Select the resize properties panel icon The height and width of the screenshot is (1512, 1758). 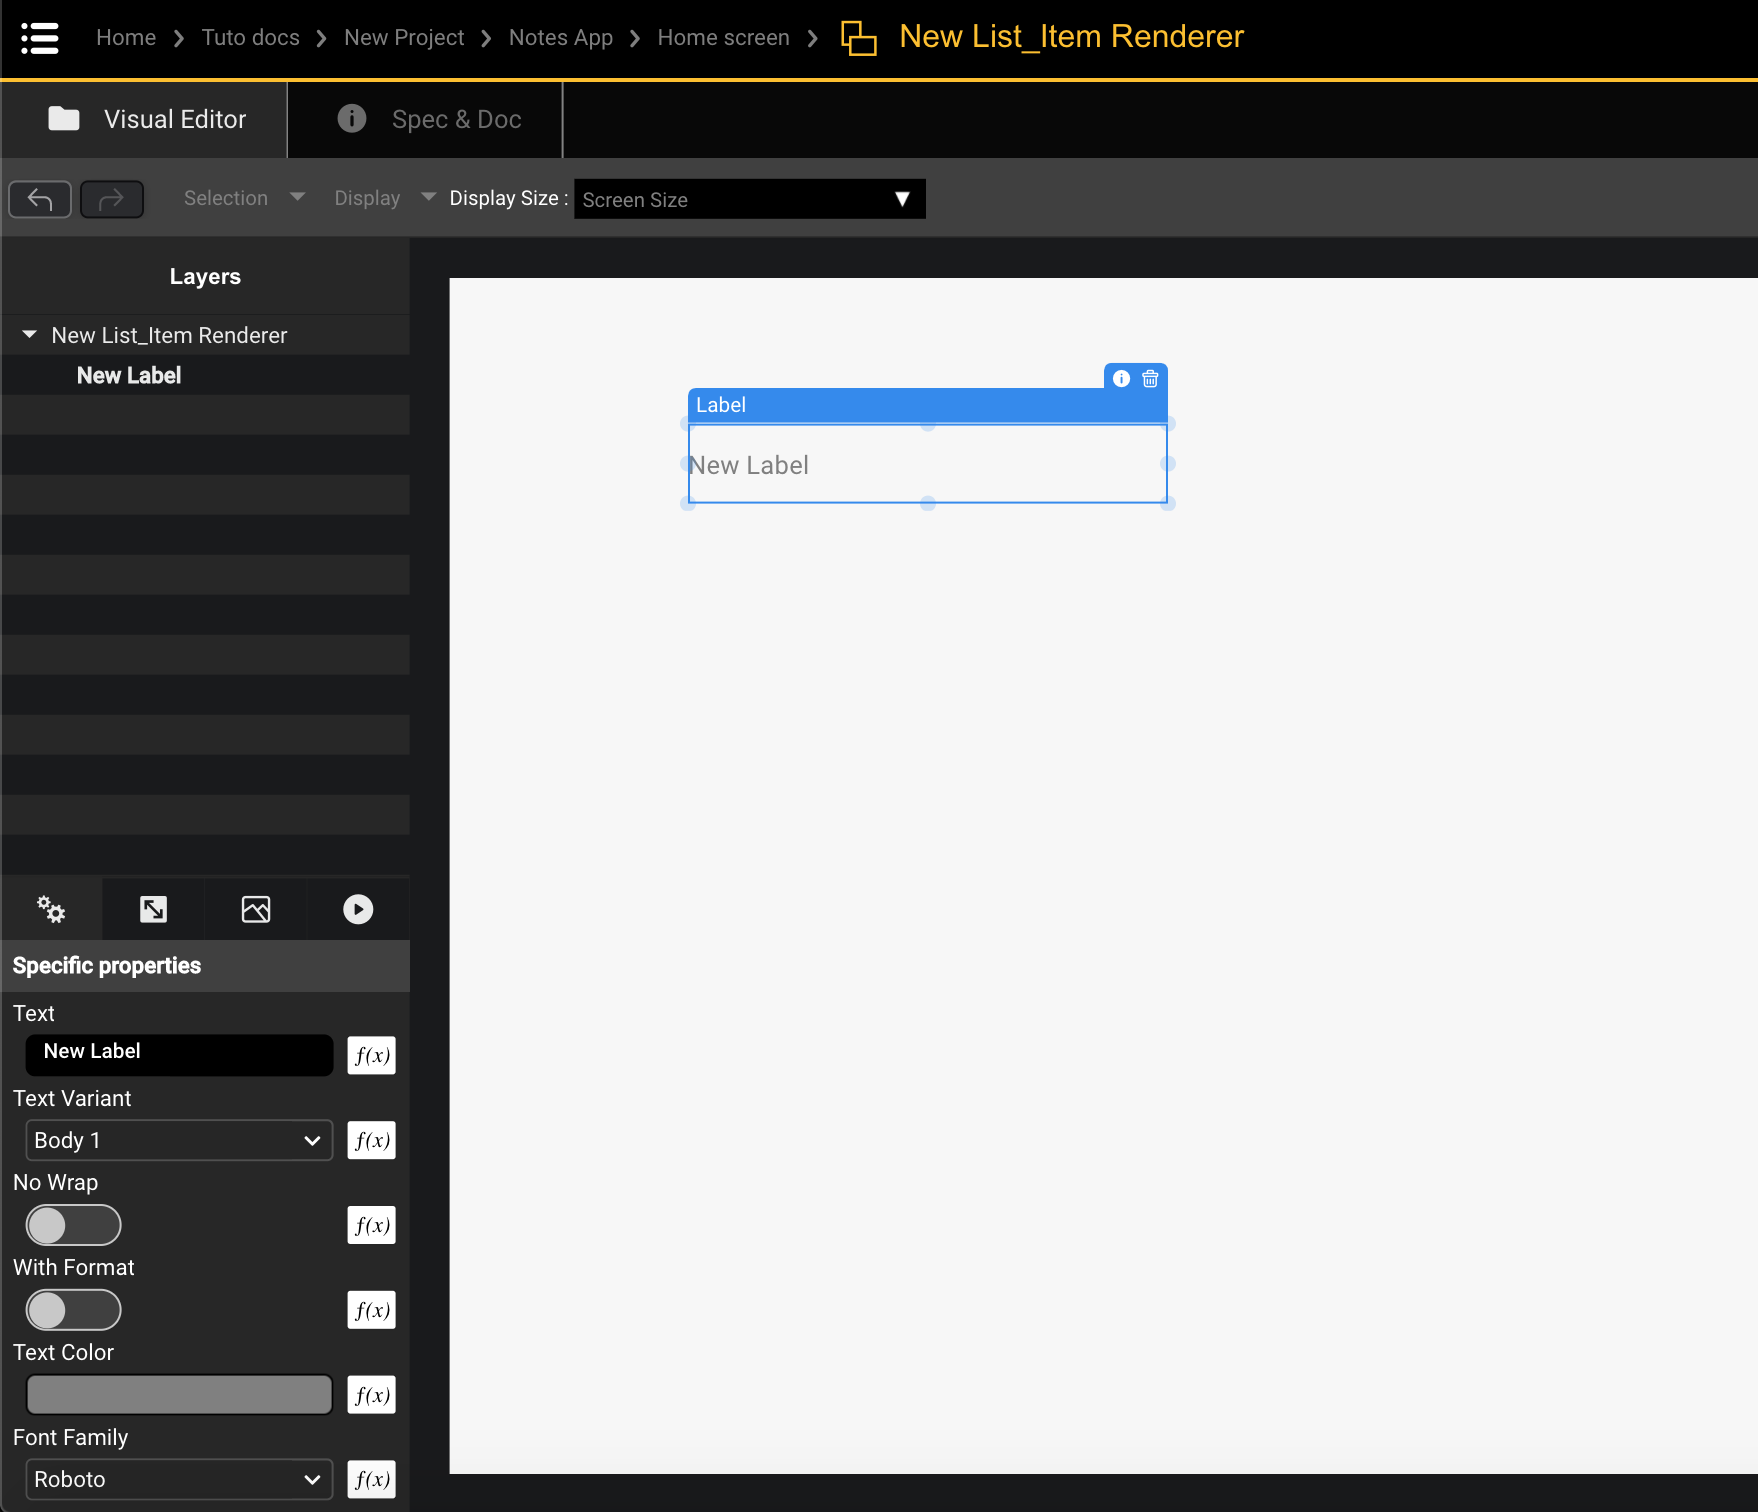pyautogui.click(x=153, y=909)
